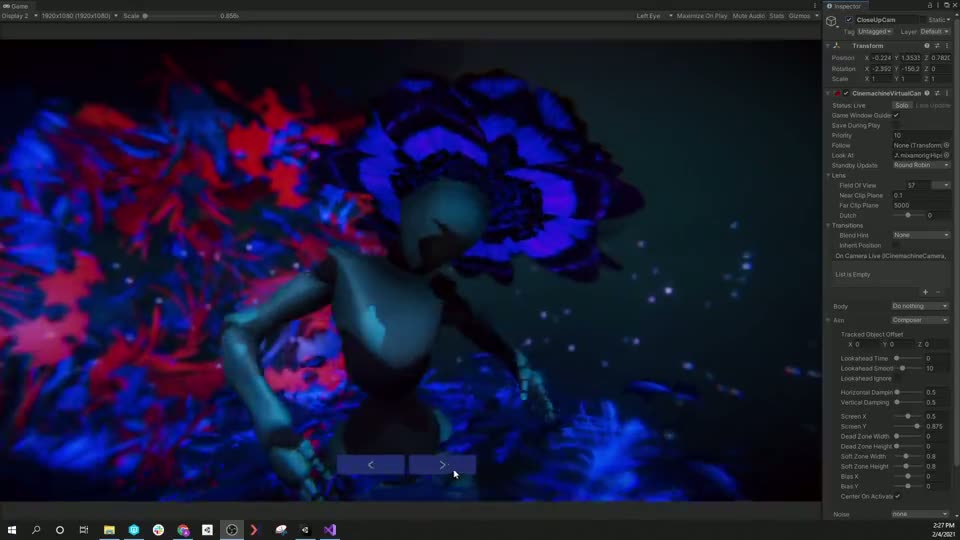The width and height of the screenshot is (960, 540).
Task: Open the Look At object picker icon
Action: pyautogui.click(x=946, y=155)
